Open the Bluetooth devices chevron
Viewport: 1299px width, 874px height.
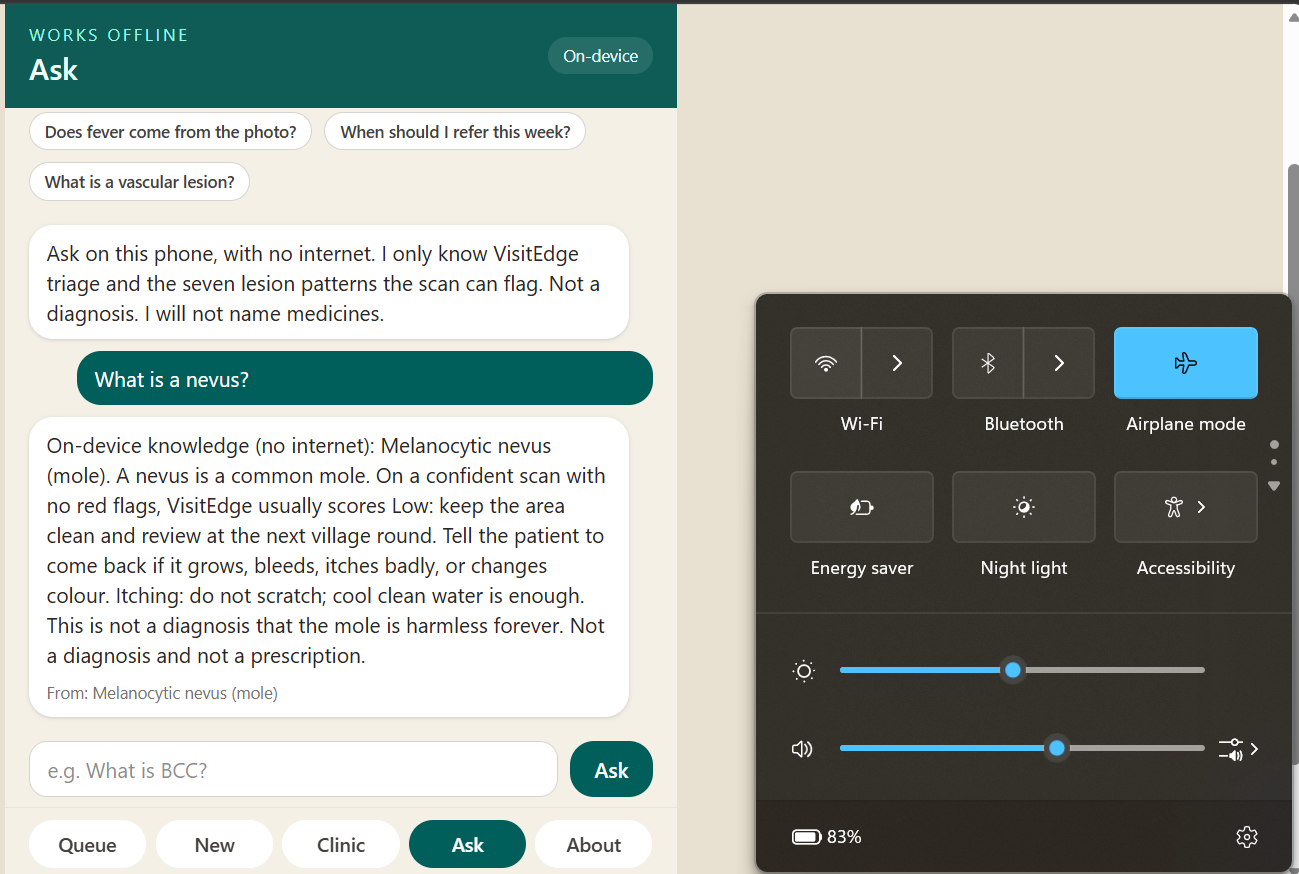(1059, 363)
